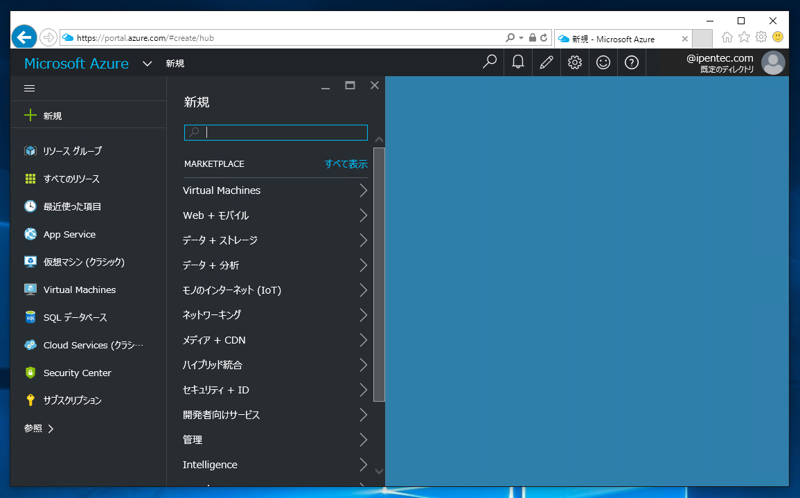The image size is (800, 498).
Task: Click the scrollbar up arrow in blade
Action: pos(379,139)
